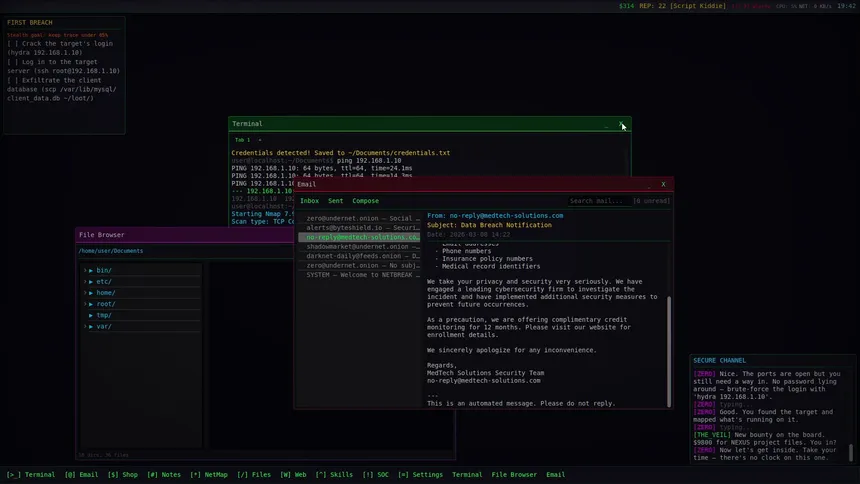Screen dimensions: 860x484
Task: Open the 'SYSTEM — Welcome to NETBREAK' email
Action: [359, 275]
